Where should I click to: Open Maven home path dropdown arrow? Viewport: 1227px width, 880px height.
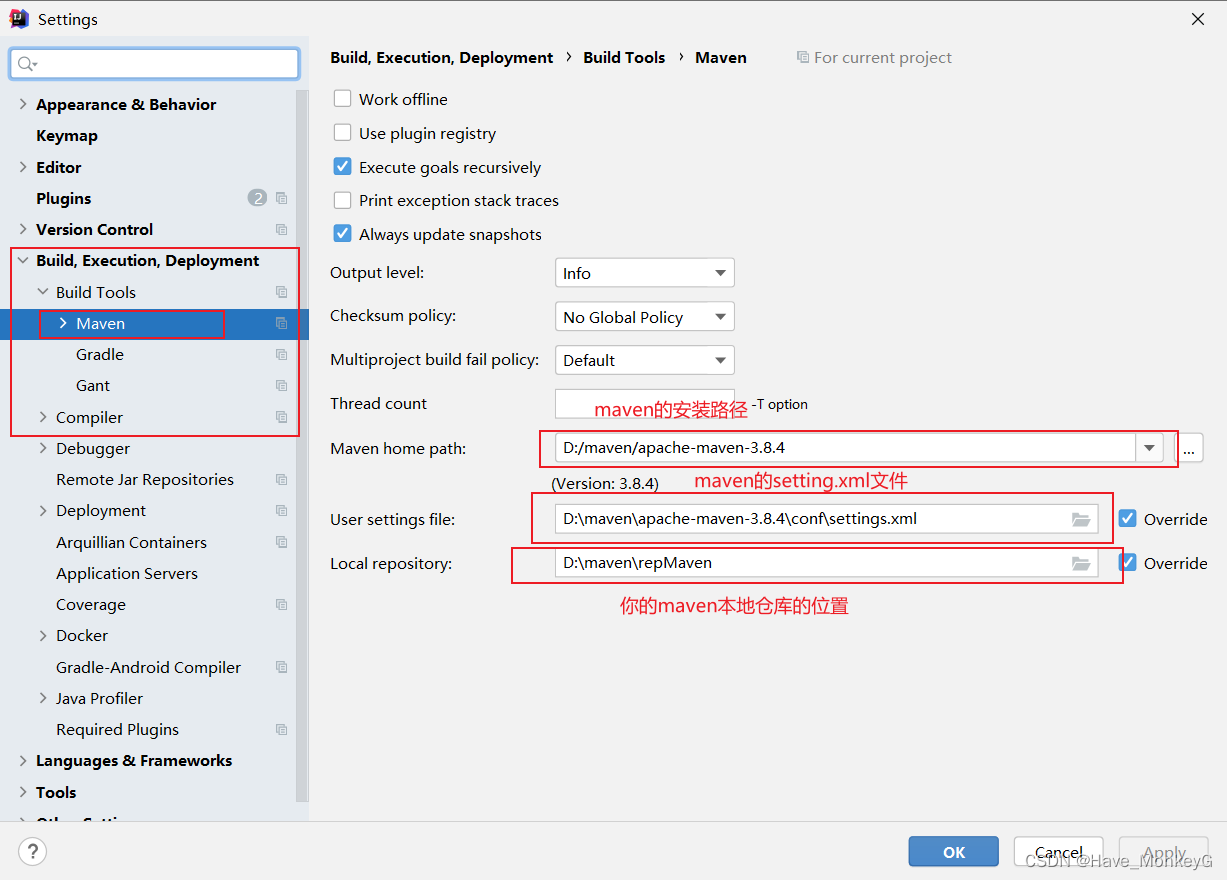click(1150, 448)
